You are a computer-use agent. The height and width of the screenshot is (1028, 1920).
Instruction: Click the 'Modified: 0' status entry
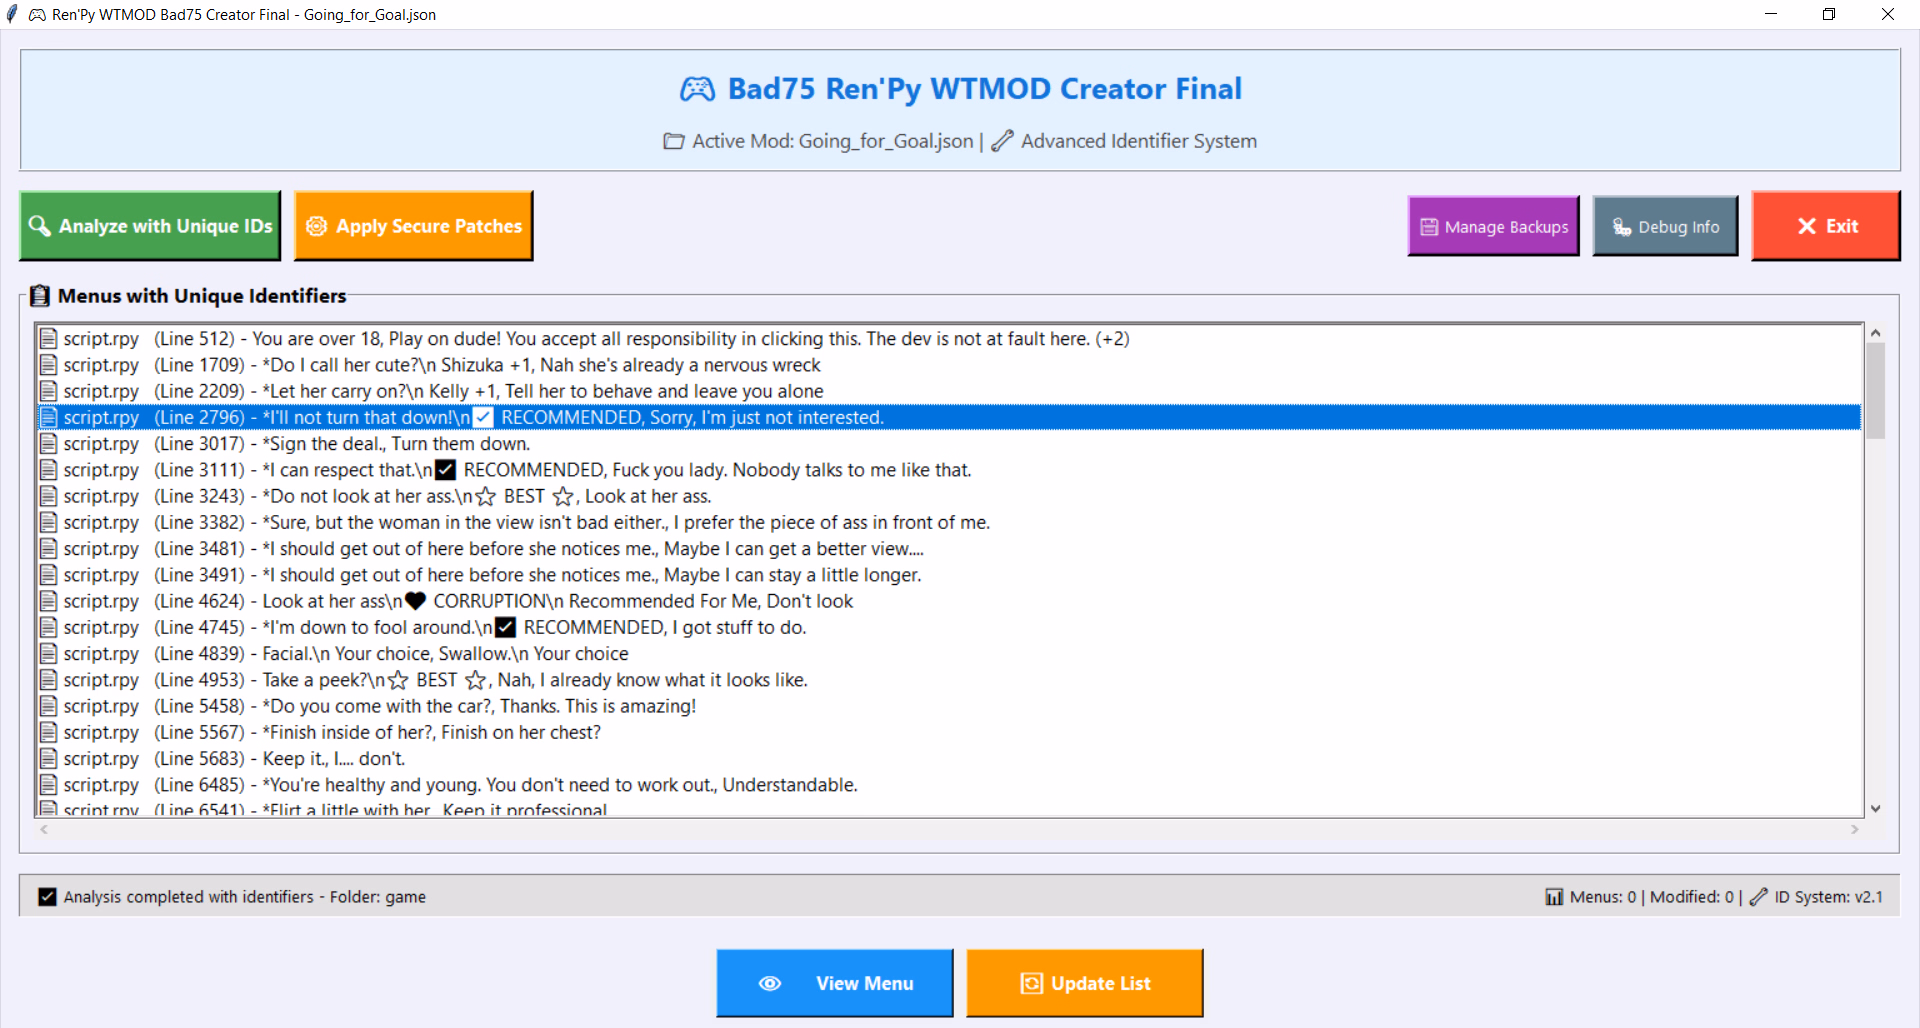point(1692,897)
